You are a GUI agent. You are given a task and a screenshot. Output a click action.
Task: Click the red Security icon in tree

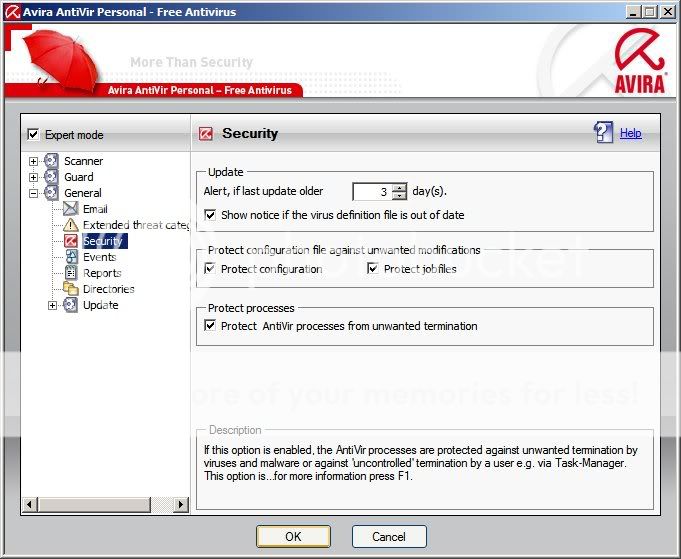point(70,241)
